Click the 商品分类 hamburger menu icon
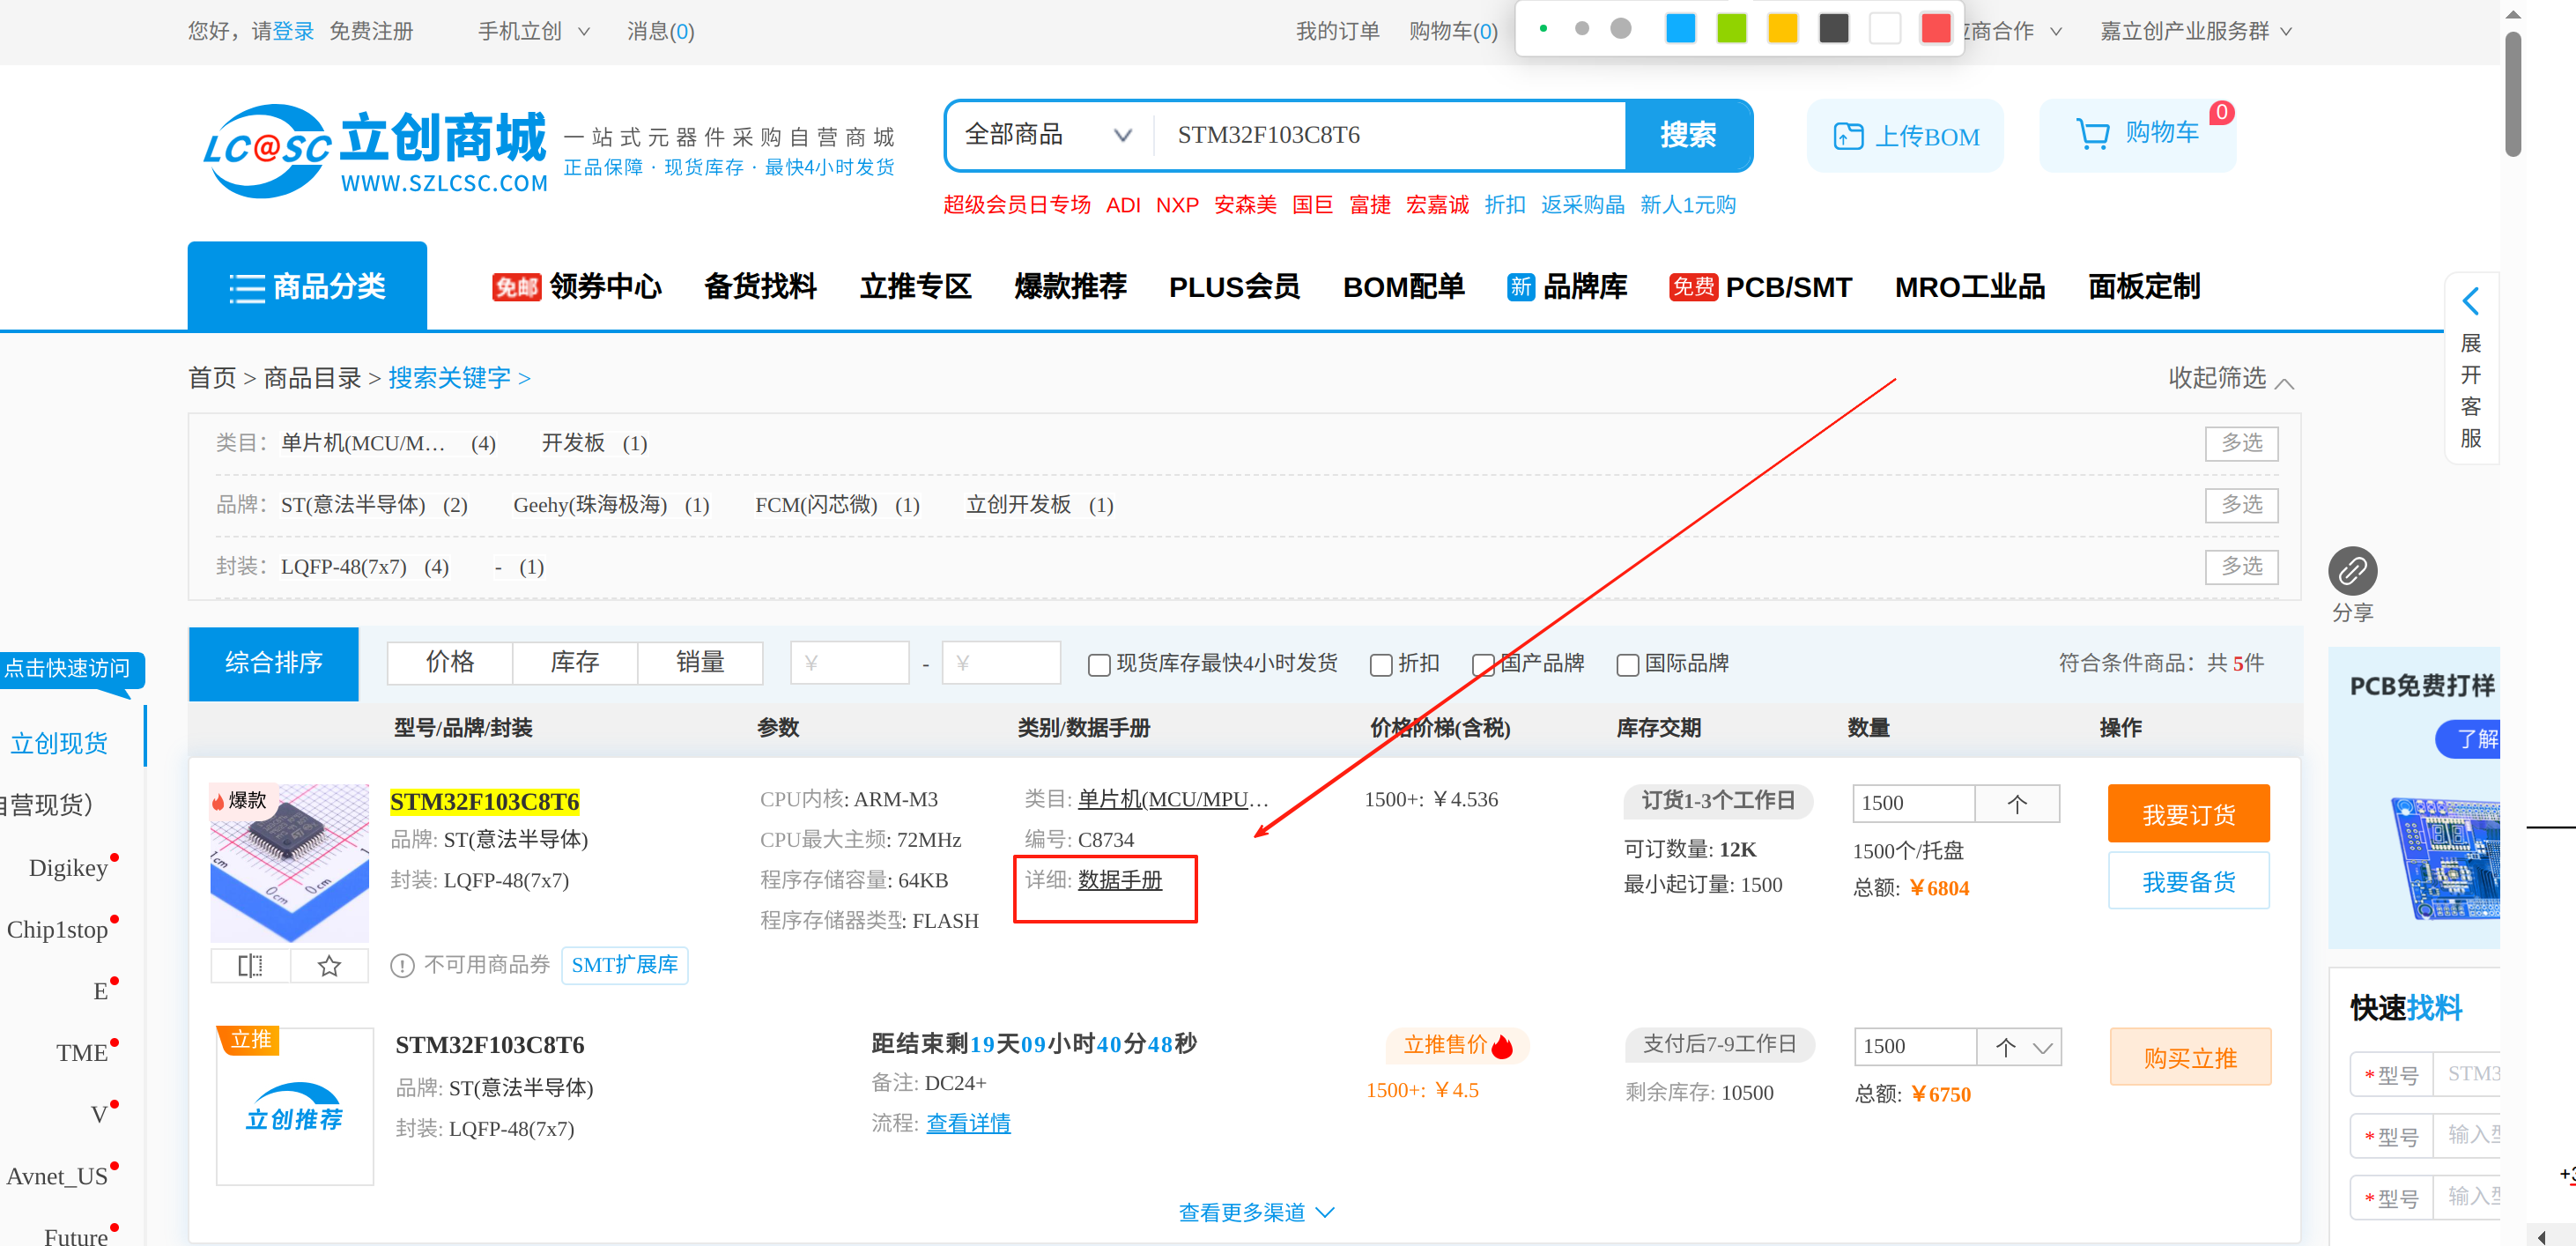Image resolution: width=2576 pixels, height=1246 pixels. tap(246, 288)
